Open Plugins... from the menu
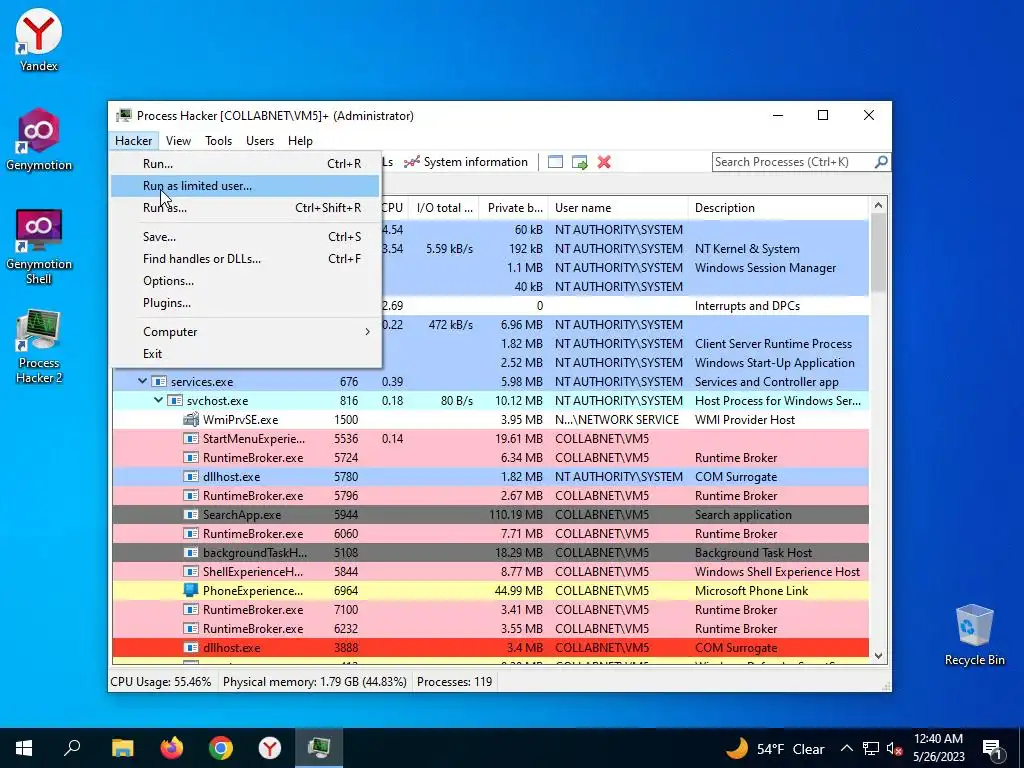Image resolution: width=1024 pixels, height=768 pixels. 246,303
